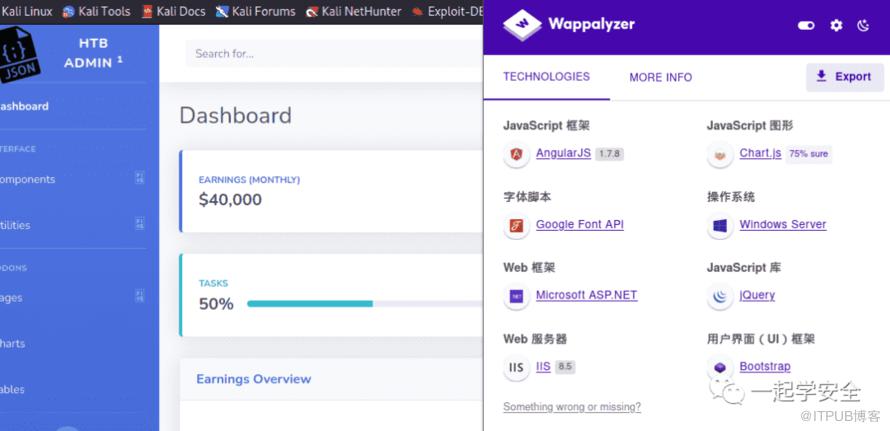Open the Google Font API link
This screenshot has height=431, width=890.
click(x=580, y=224)
